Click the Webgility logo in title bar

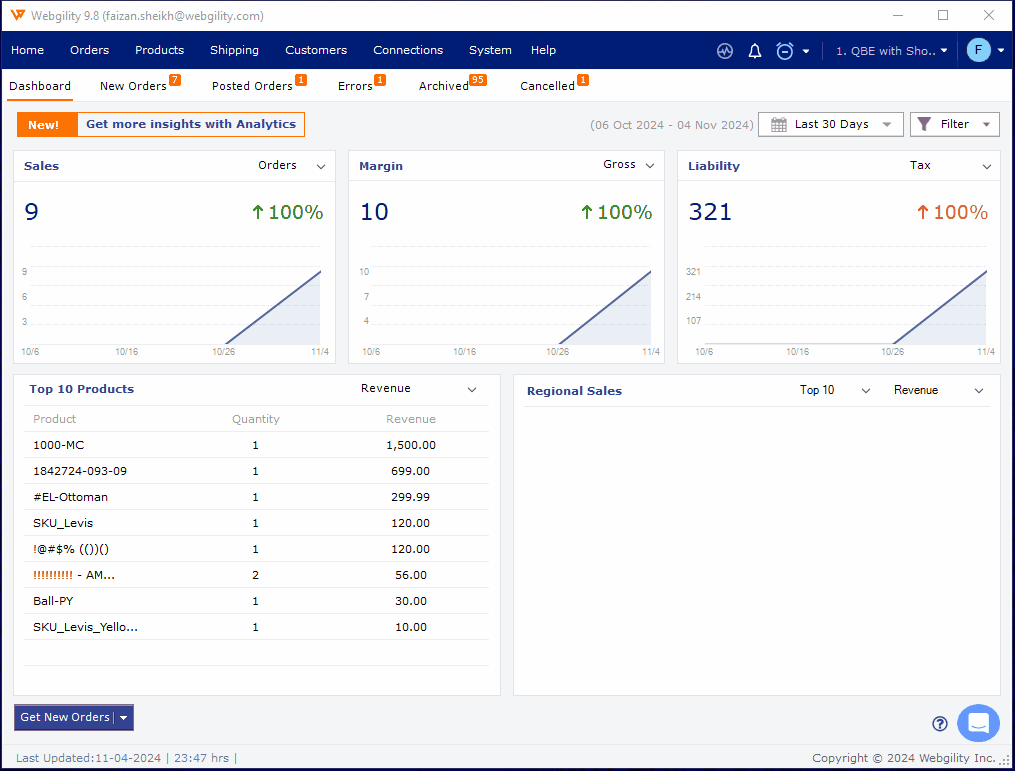[18, 16]
